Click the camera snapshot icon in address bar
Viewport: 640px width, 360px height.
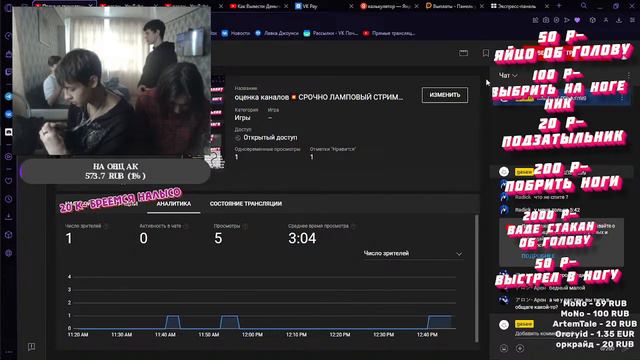[546, 20]
